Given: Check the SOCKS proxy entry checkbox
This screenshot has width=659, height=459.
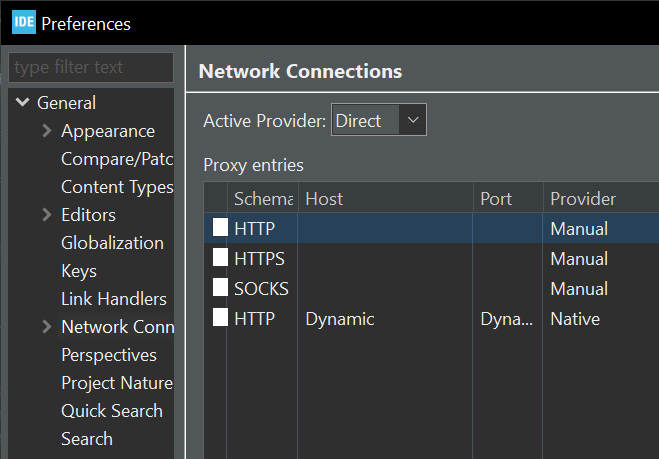Looking at the screenshot, I should 219,289.
